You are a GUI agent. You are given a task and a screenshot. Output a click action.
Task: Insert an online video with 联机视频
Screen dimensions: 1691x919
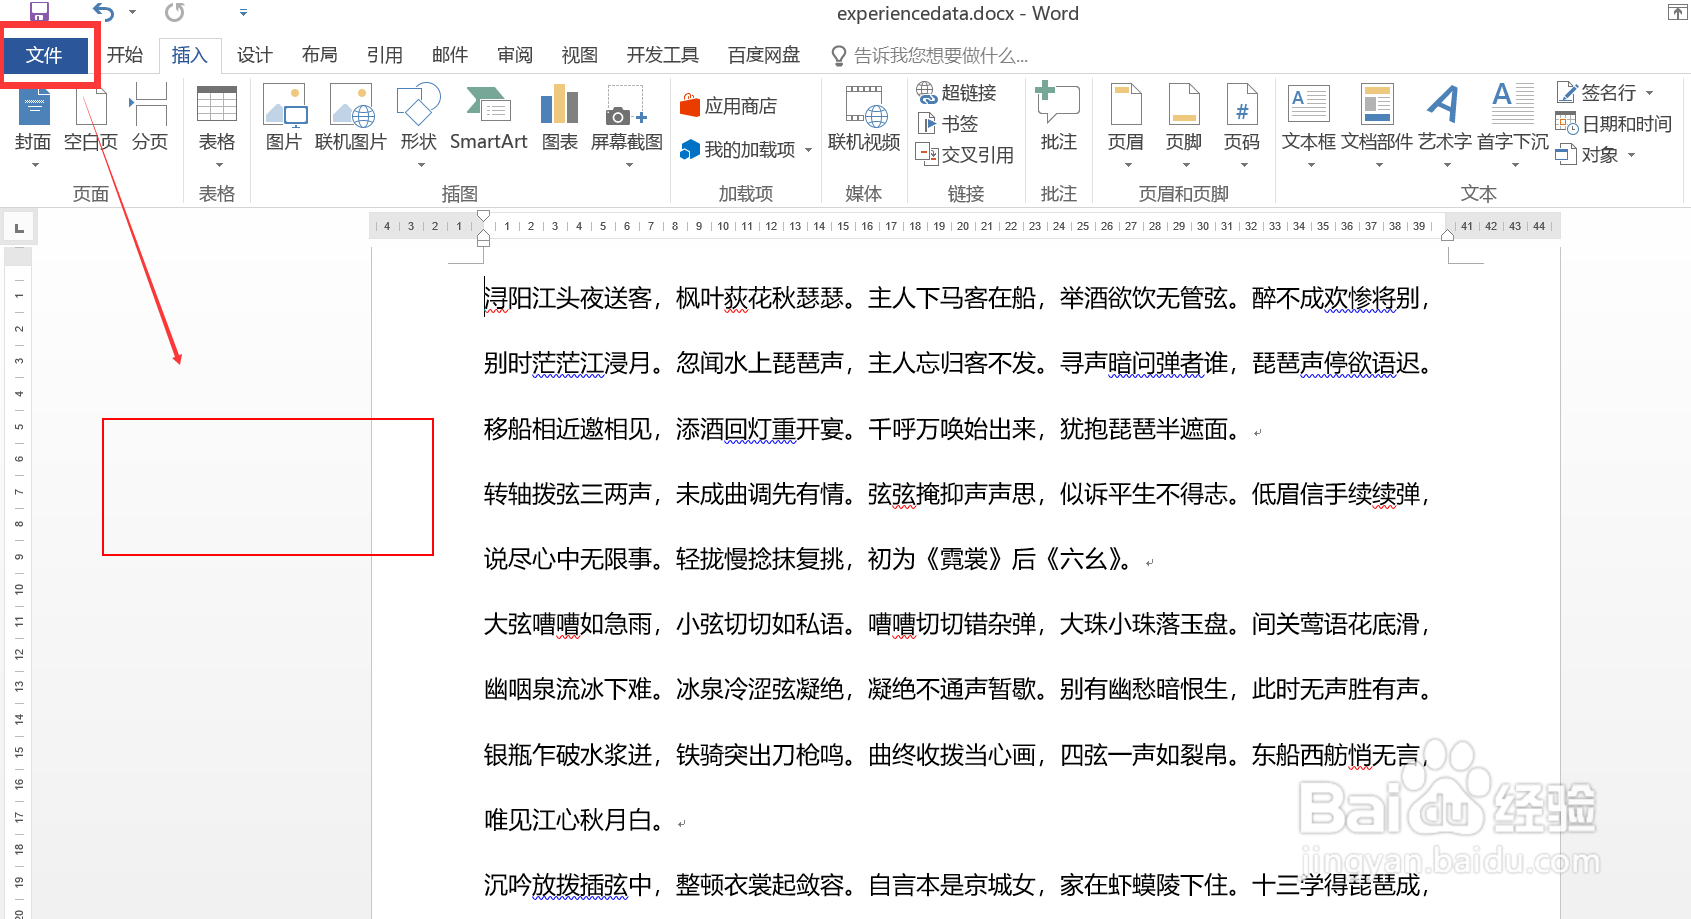tap(864, 118)
